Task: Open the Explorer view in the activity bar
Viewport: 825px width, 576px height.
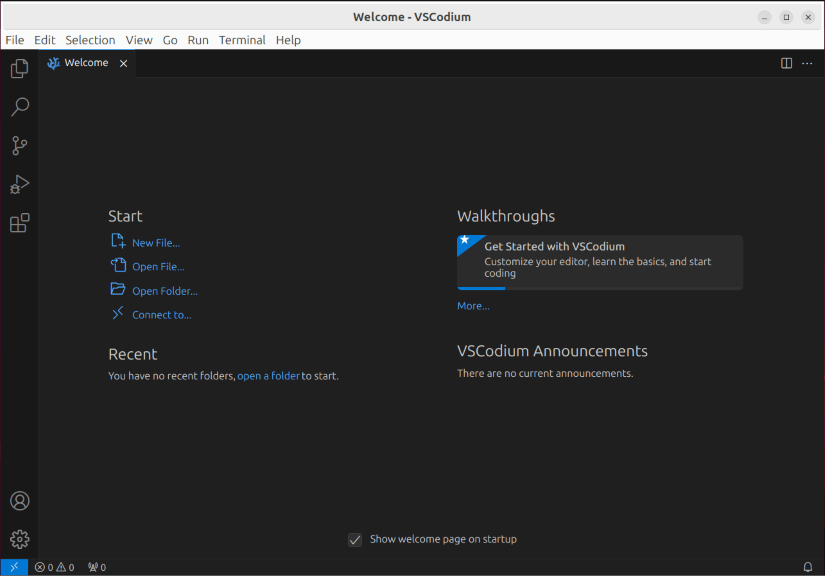Action: pos(19,68)
